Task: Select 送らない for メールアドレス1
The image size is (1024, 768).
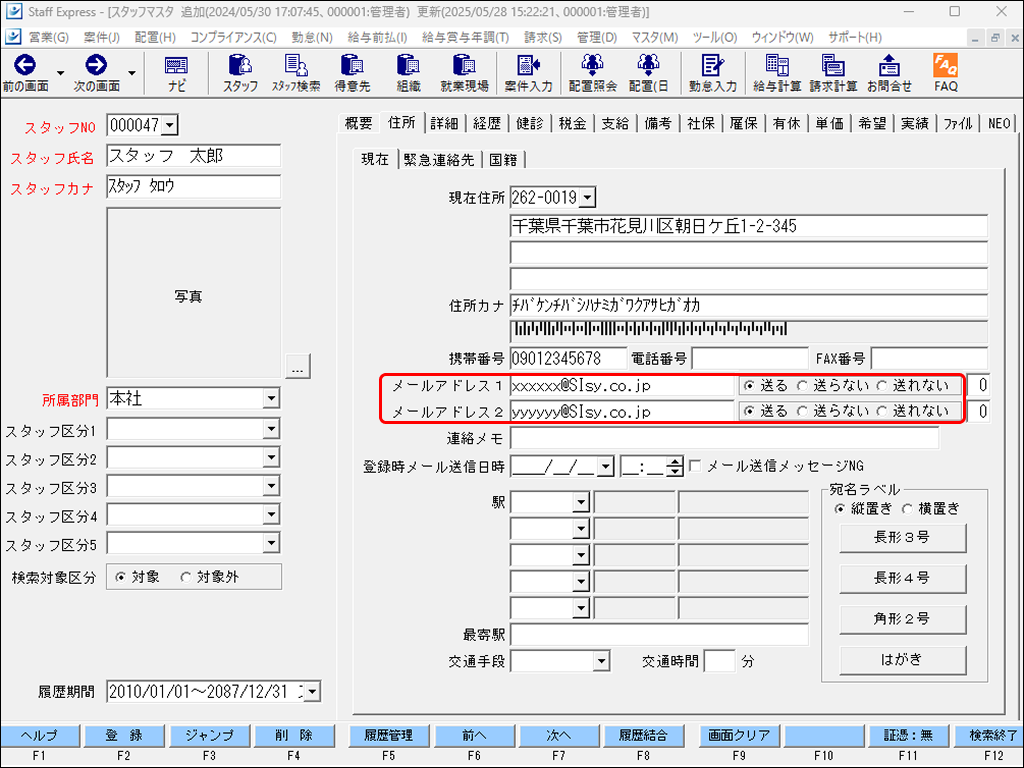Action: [802, 386]
